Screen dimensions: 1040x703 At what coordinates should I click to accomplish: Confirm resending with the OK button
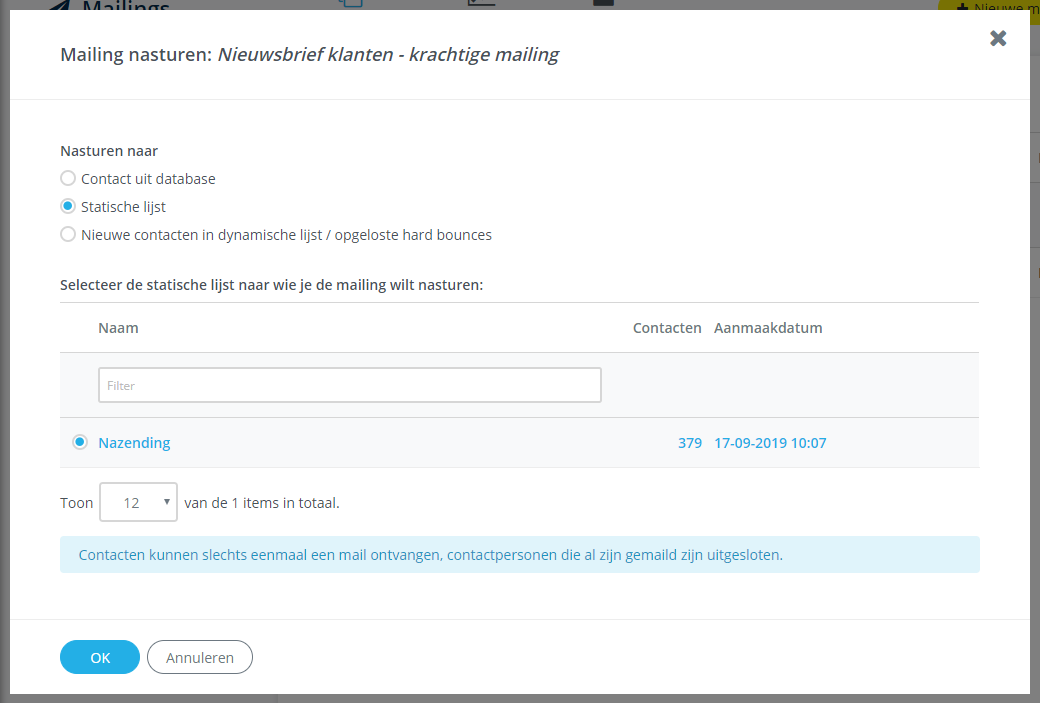click(x=99, y=657)
